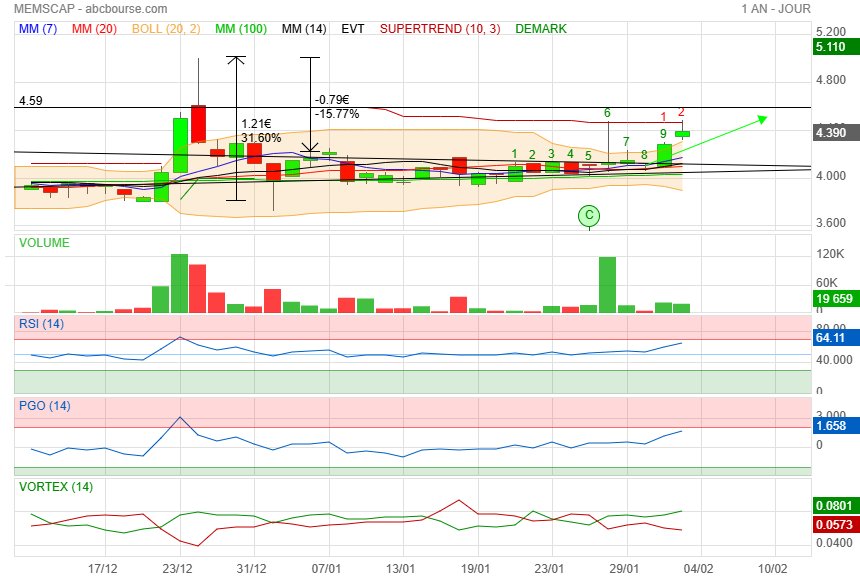Click the tallest green volume bar on 23/12
860x579 pixels.
tap(179, 283)
